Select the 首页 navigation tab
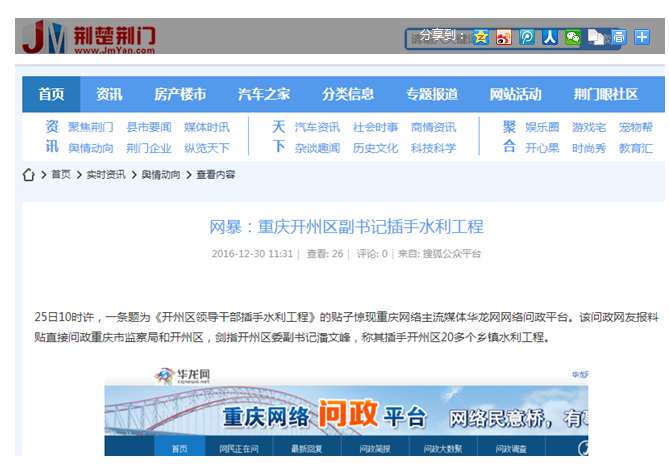 pyautogui.click(x=52, y=95)
